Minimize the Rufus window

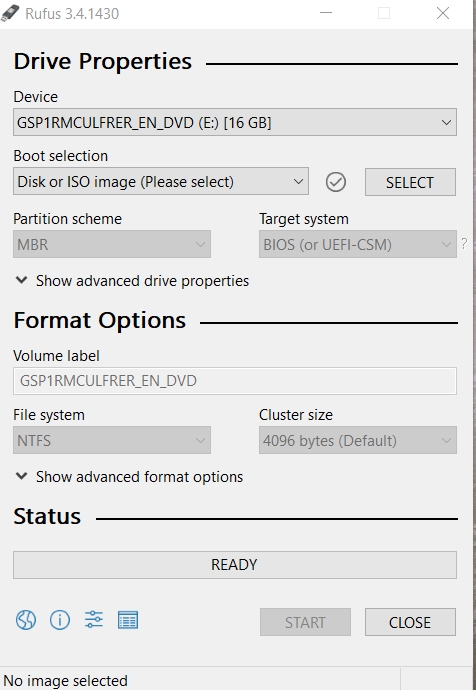pos(326,13)
